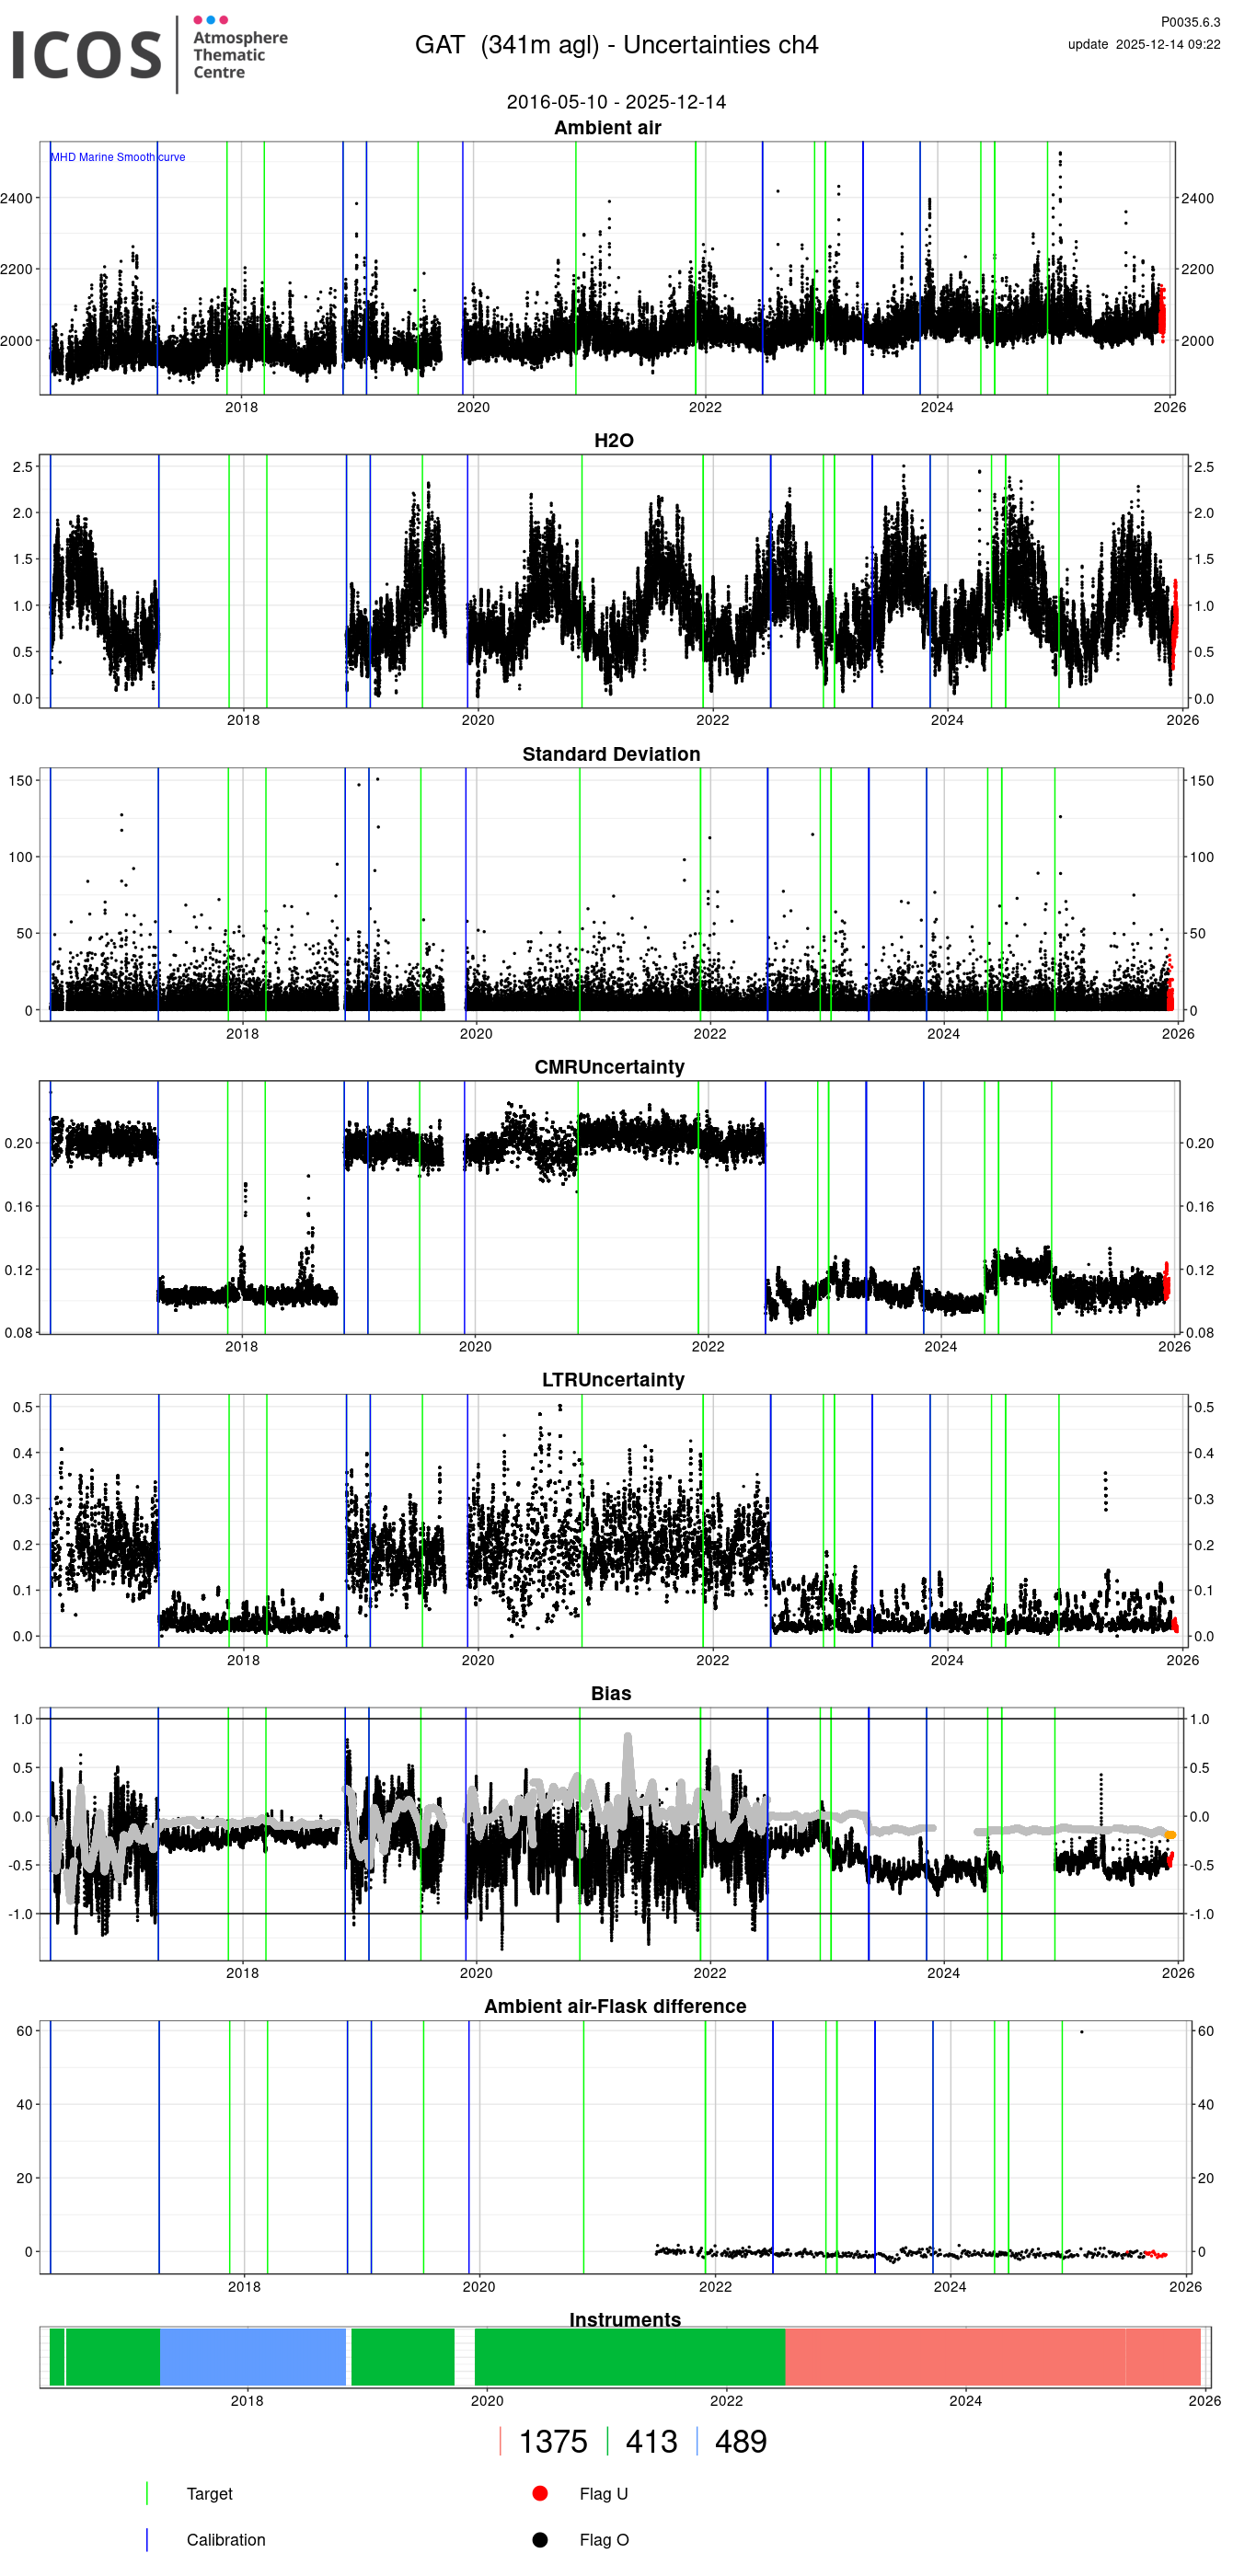Select the blue segment in Instruments bar
The height and width of the screenshot is (2576, 1233).
(x=252, y=2357)
